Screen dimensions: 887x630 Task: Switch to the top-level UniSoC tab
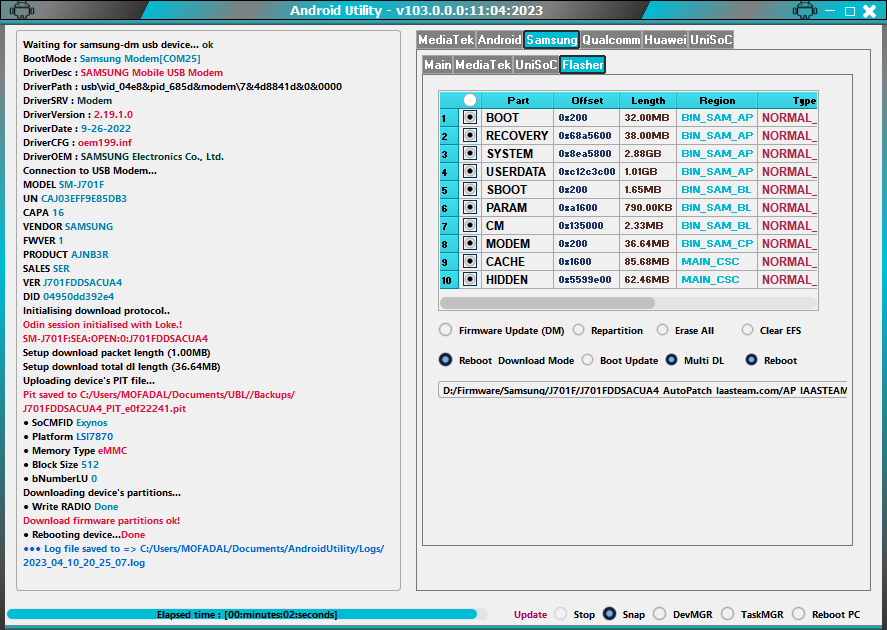click(x=711, y=40)
